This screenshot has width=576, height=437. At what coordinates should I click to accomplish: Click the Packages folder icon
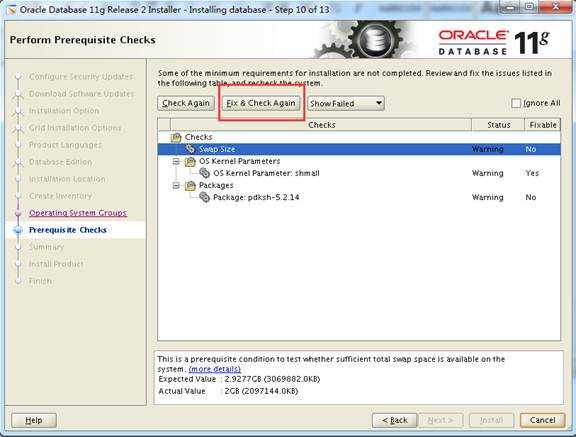190,185
